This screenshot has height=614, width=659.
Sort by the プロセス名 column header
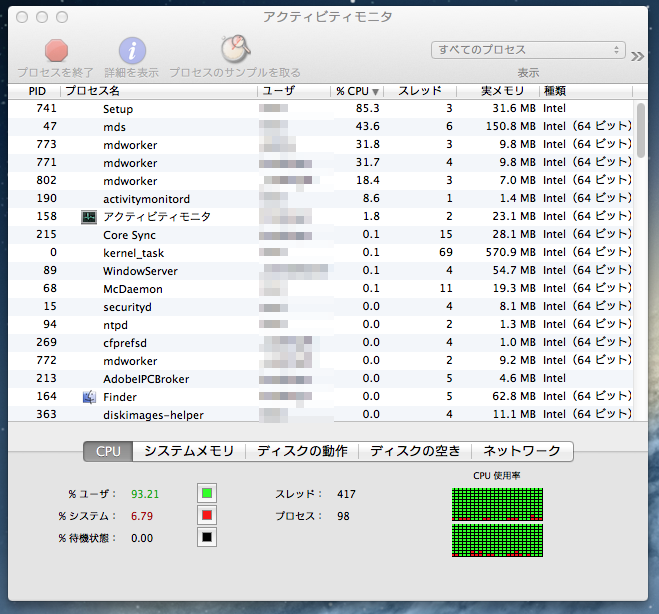(x=159, y=91)
